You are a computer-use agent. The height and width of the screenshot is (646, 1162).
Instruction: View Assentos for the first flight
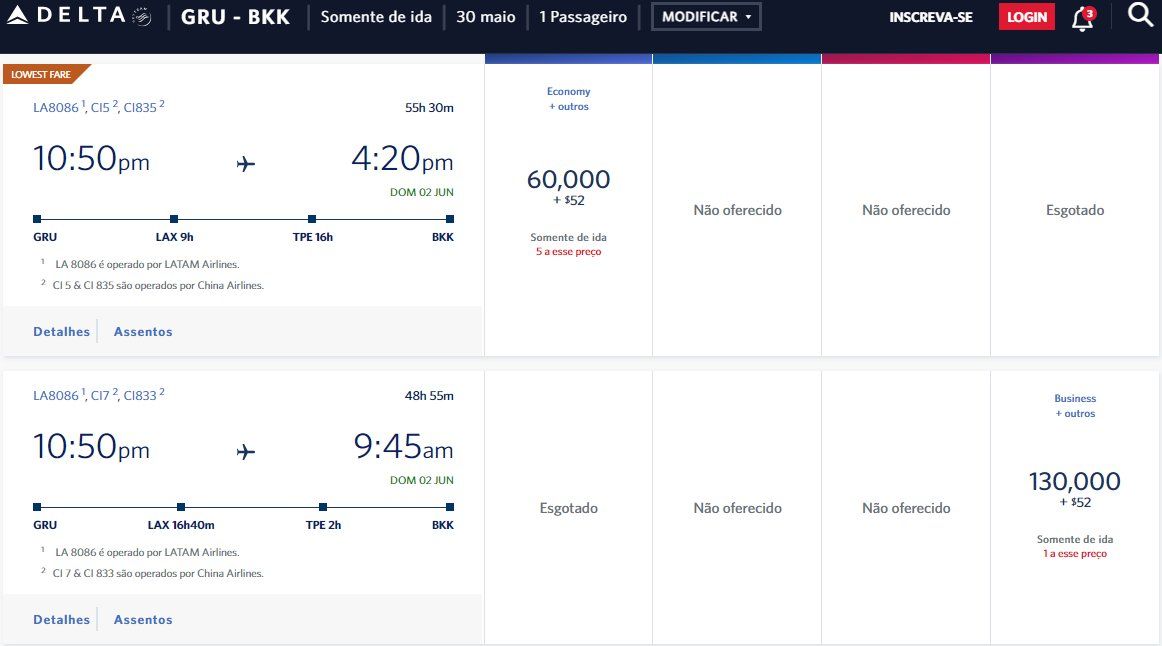tap(143, 332)
